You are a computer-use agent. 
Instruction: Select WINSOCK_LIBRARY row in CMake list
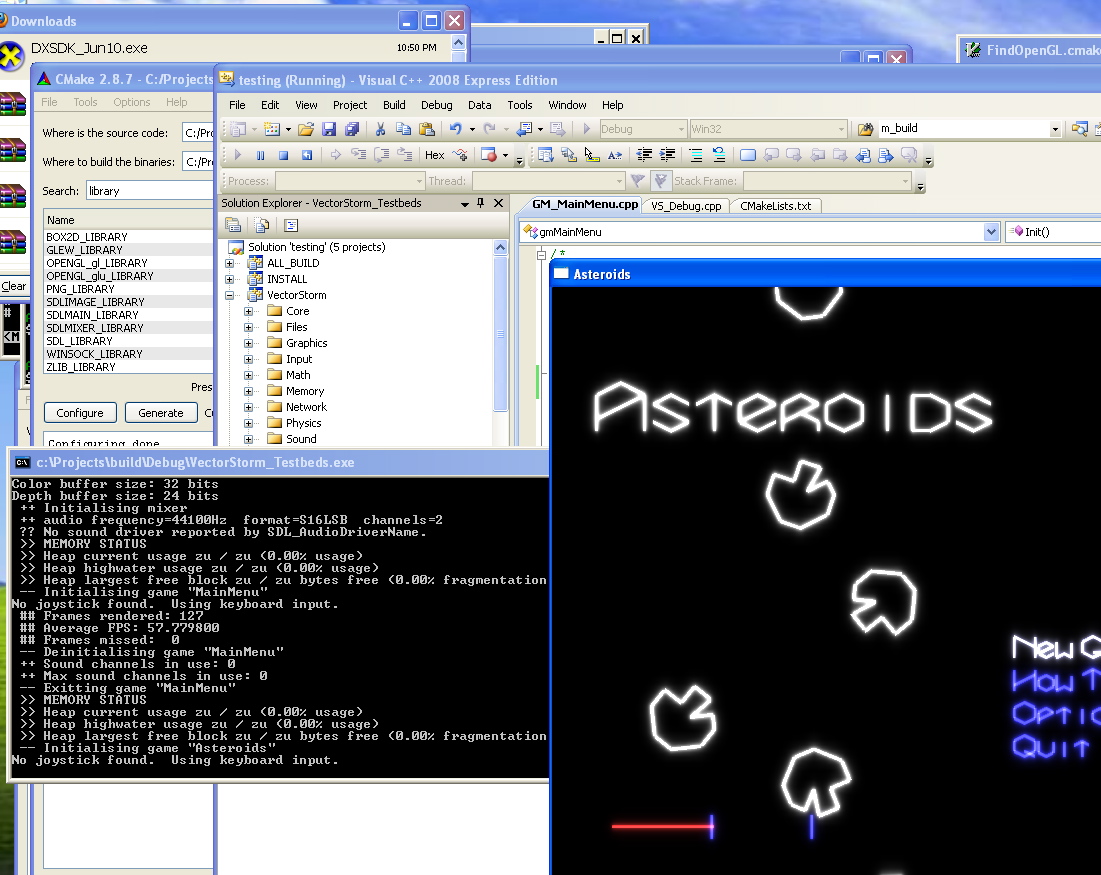click(x=128, y=354)
